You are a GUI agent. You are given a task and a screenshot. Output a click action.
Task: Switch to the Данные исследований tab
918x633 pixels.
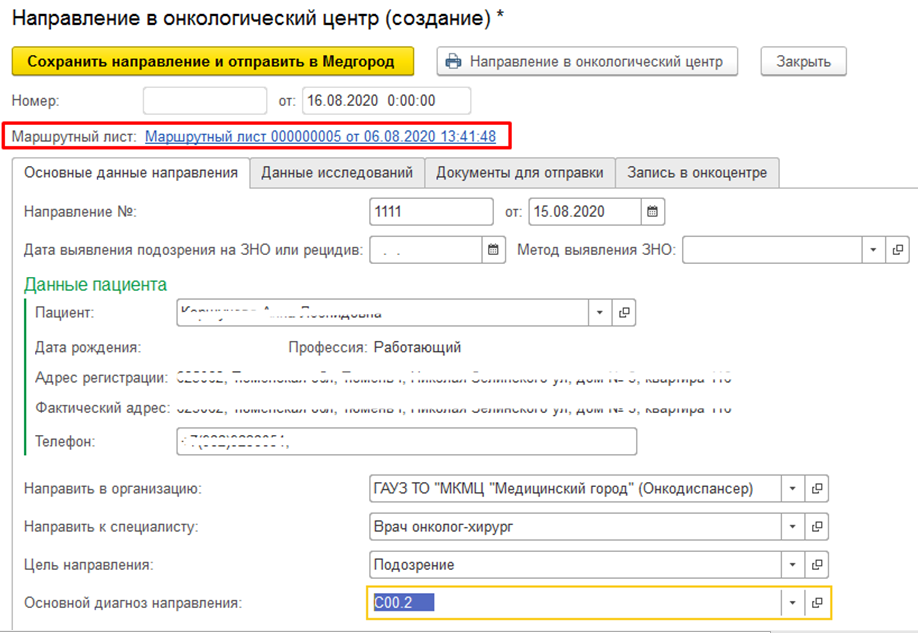pyautogui.click(x=337, y=173)
